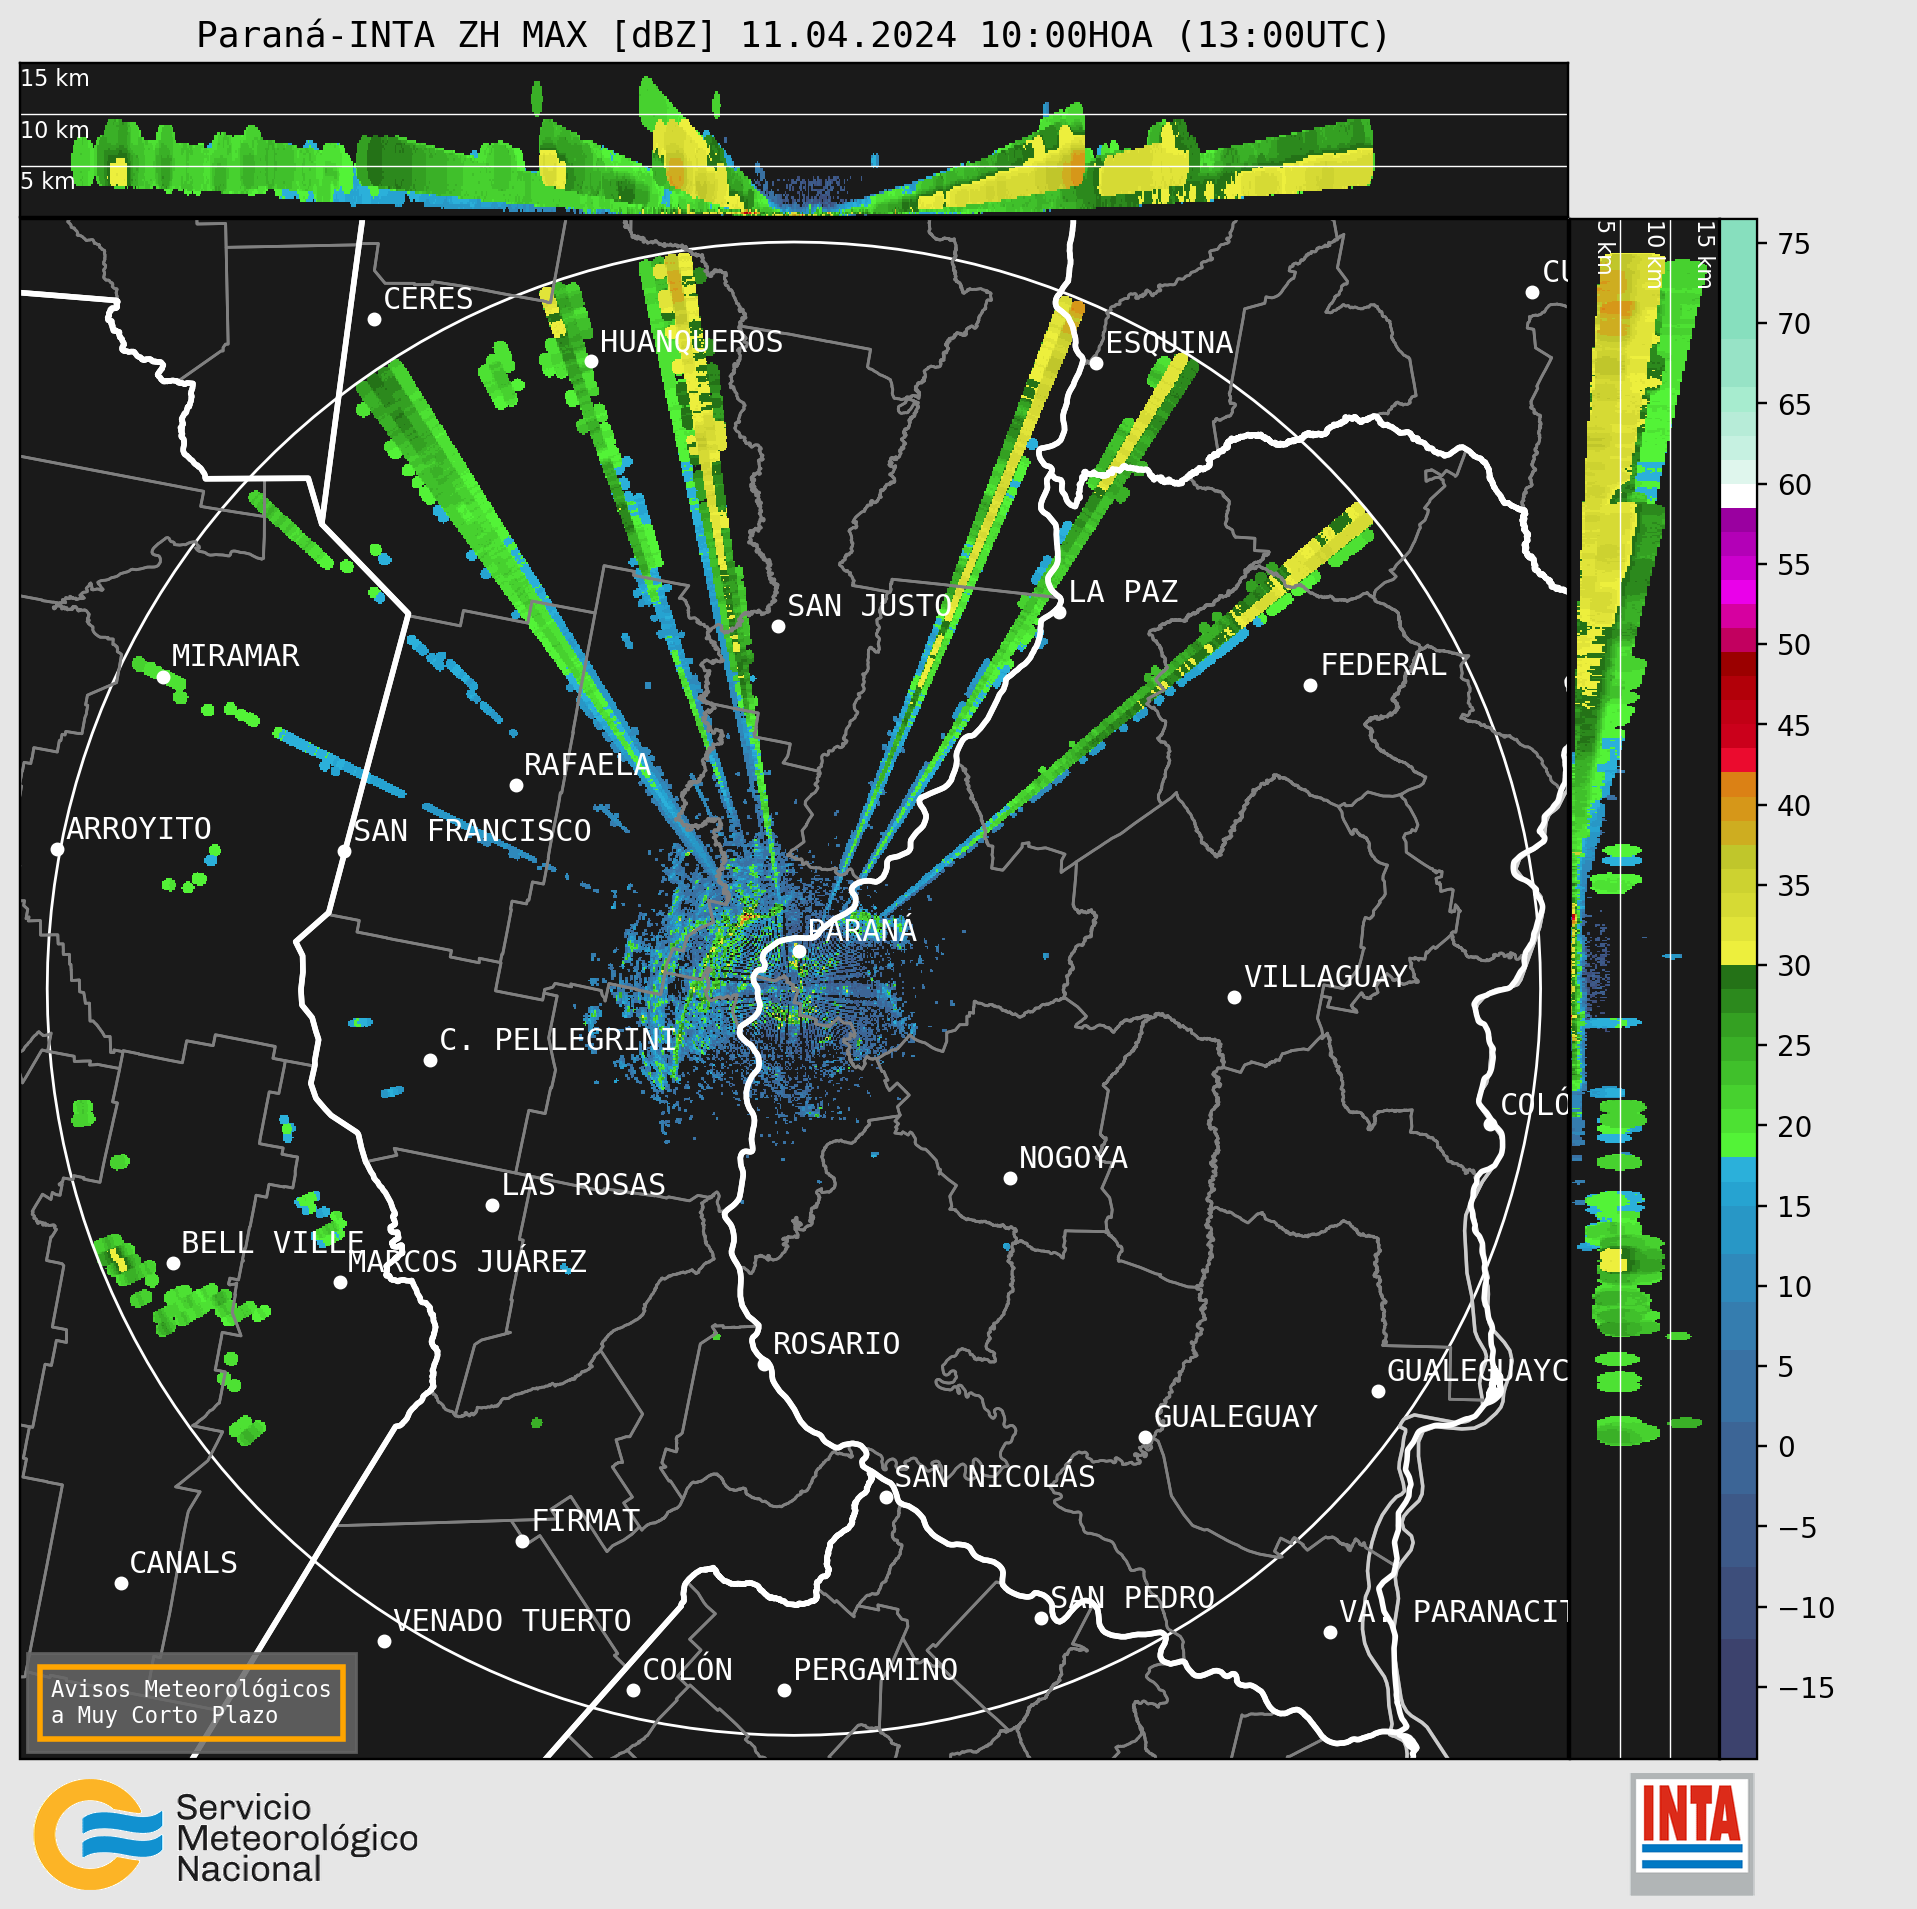Screen dimensions: 1917x1909
Task: Click the SAN JUSTO city label
Action: (869, 606)
